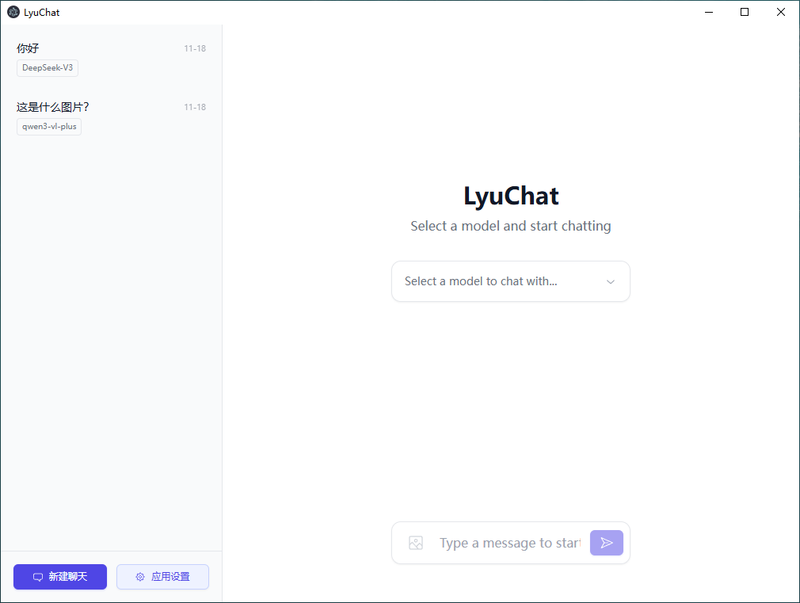Click the purple send arrow button
800x603 pixels.
(x=606, y=543)
